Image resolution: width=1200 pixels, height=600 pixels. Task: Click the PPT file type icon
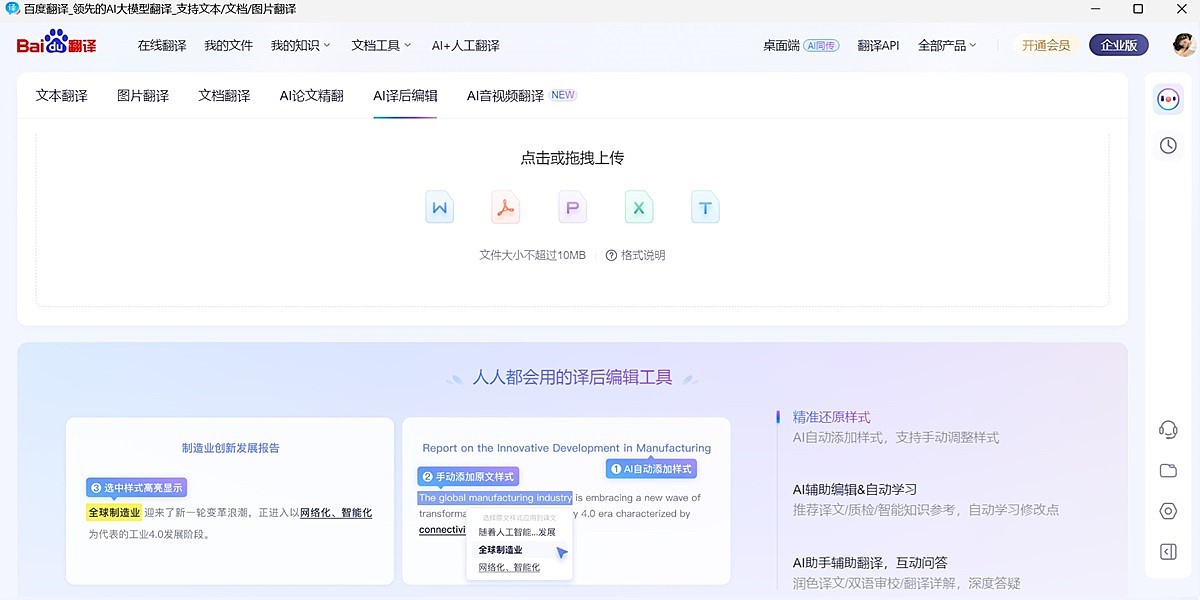(572, 207)
